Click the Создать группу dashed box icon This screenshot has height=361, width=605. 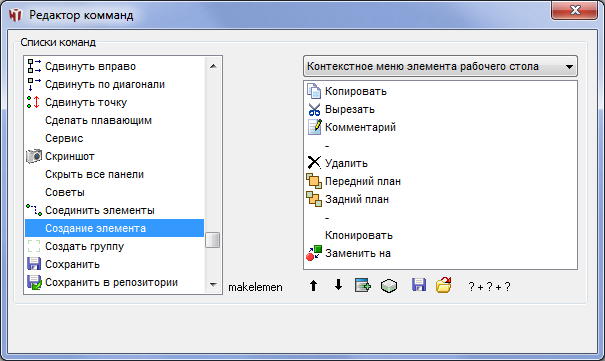coord(34,246)
